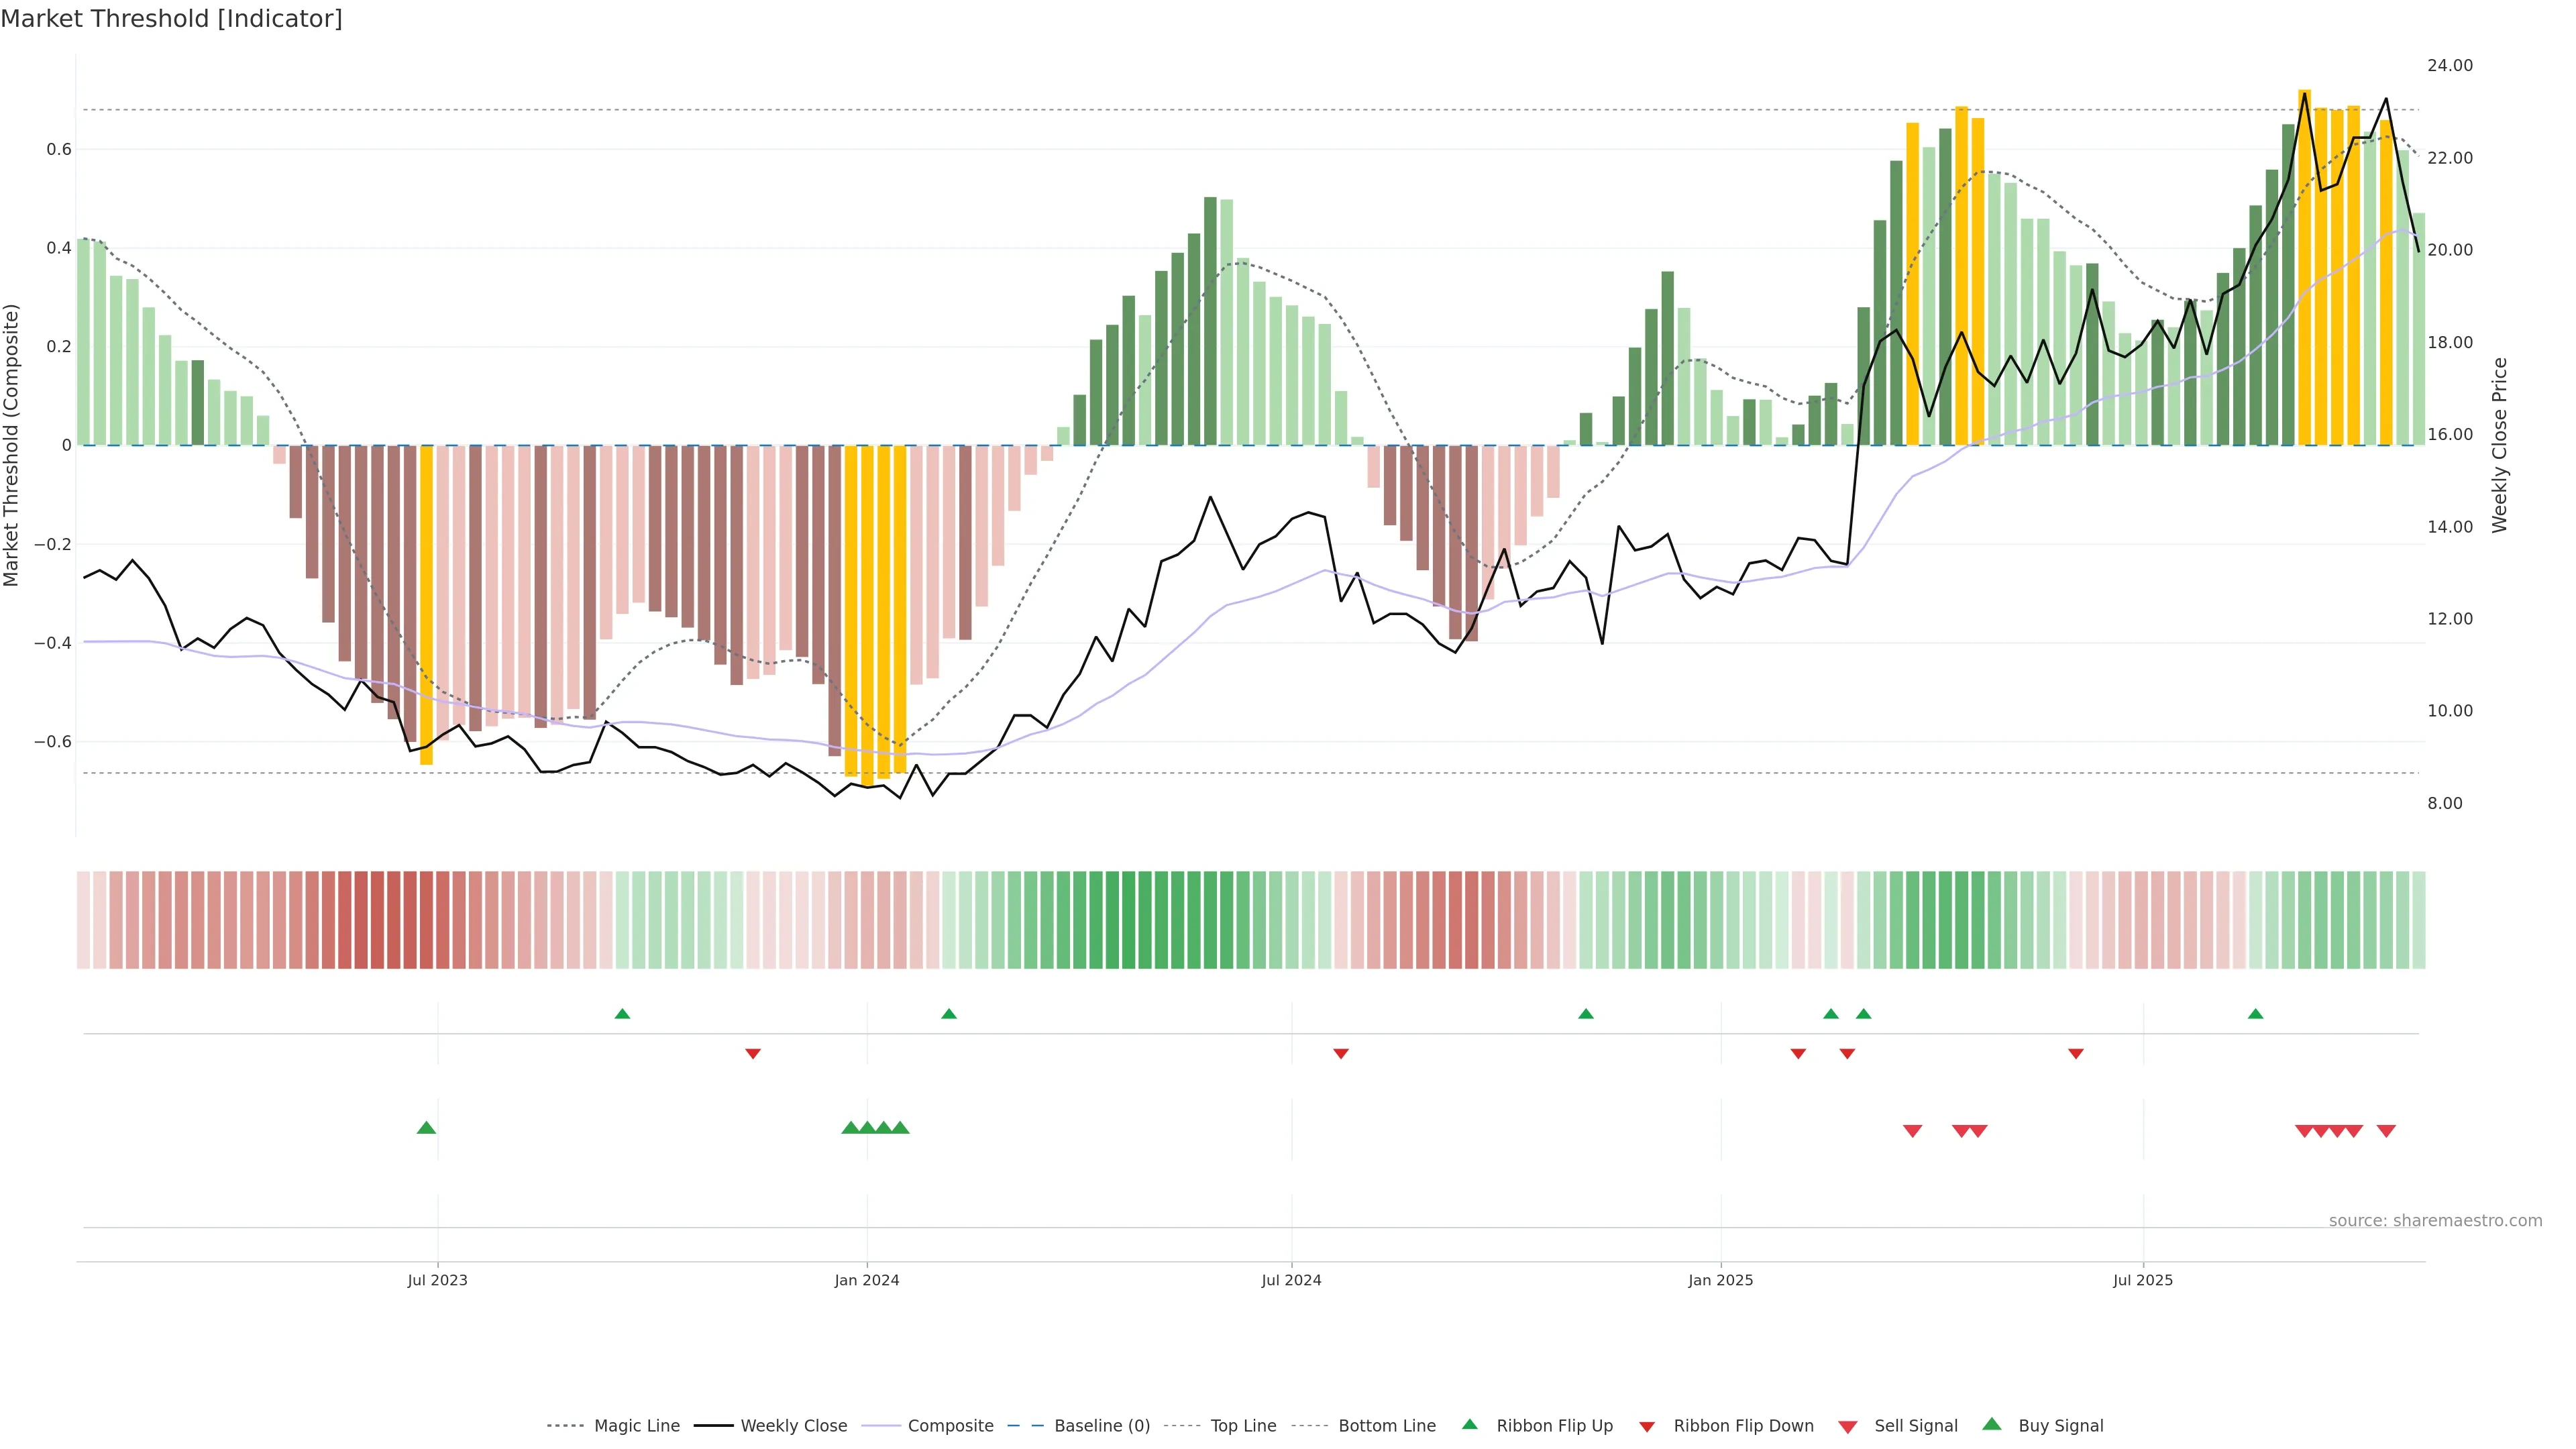Click the Market Threshold [Indicator] title
The width and height of the screenshot is (2576, 1449).
click(x=171, y=19)
